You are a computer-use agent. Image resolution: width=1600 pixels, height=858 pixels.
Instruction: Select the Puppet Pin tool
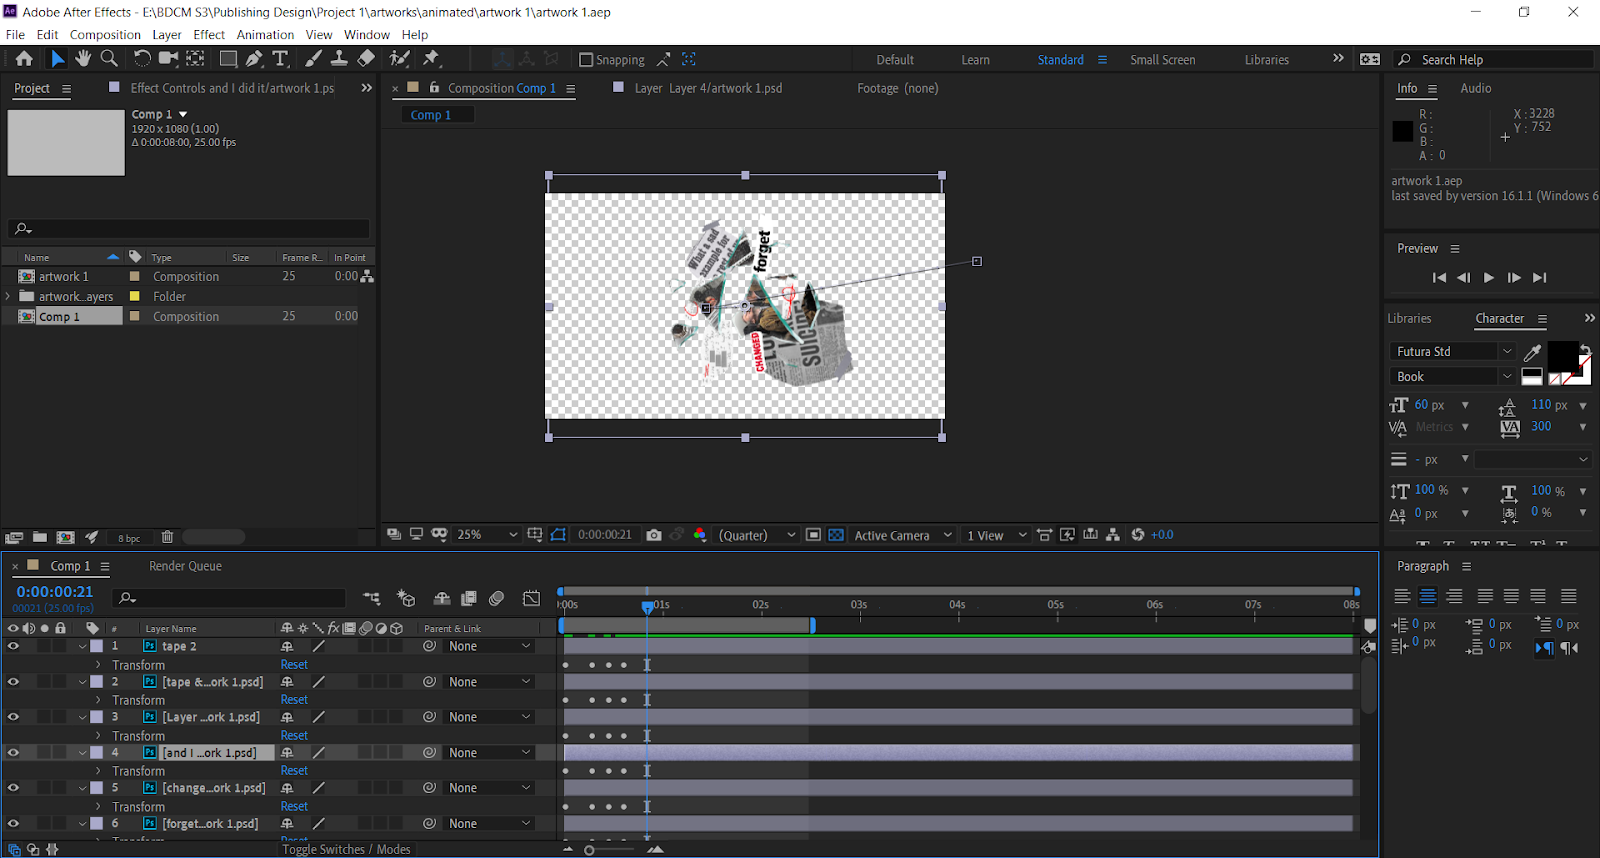pos(431,59)
